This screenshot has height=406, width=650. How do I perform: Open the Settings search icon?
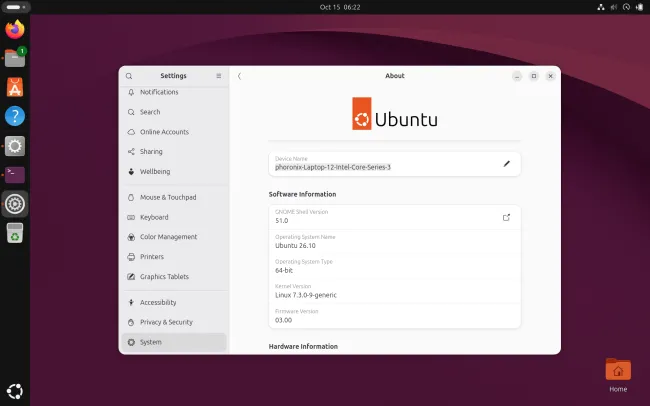129,76
